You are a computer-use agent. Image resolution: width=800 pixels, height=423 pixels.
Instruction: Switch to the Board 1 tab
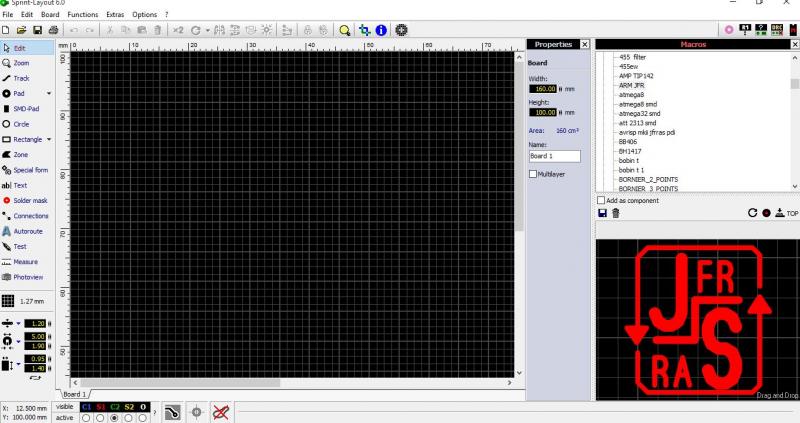(74, 394)
